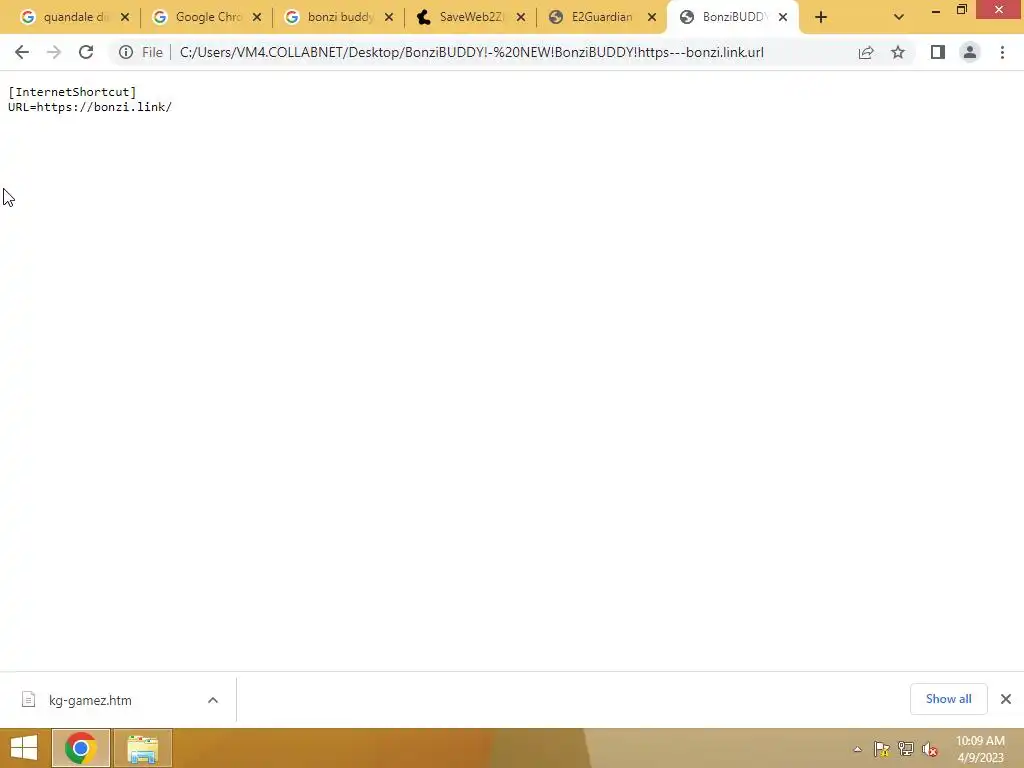Close the BonziBUDDY tab
This screenshot has height=768, width=1024.
(x=783, y=18)
